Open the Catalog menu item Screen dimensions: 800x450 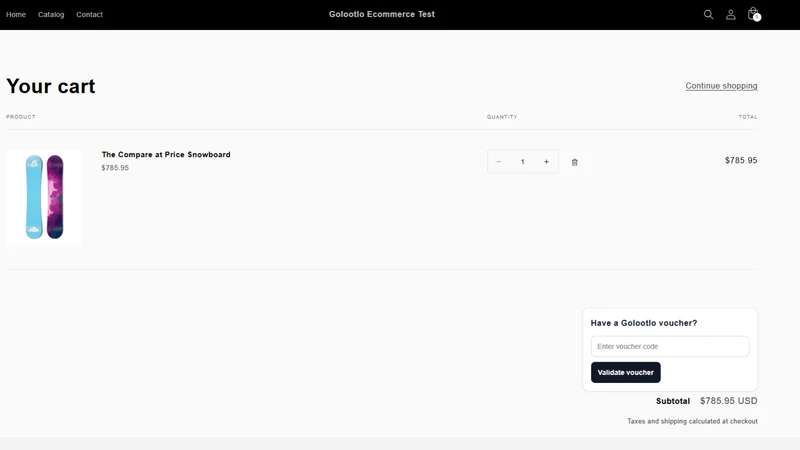[51, 14]
